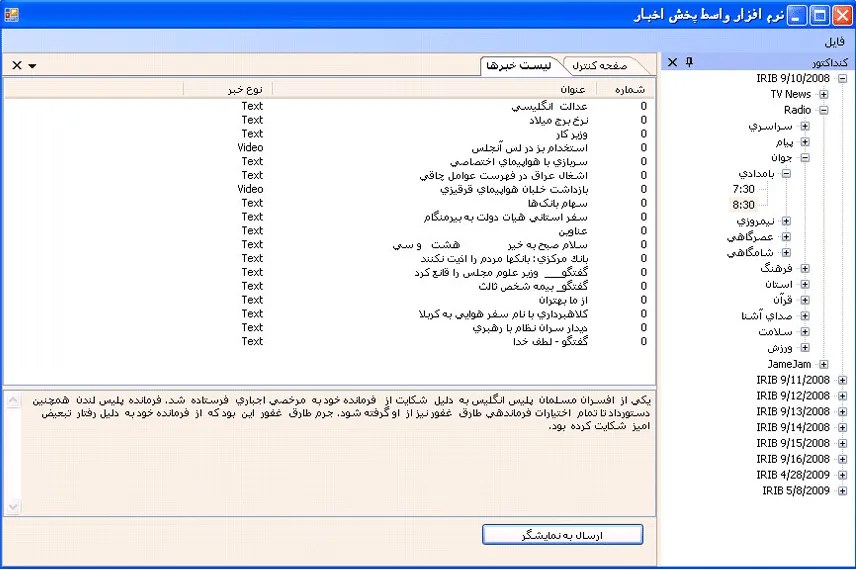Maximize the application window
This screenshot has width=856, height=570.
pos(819,15)
